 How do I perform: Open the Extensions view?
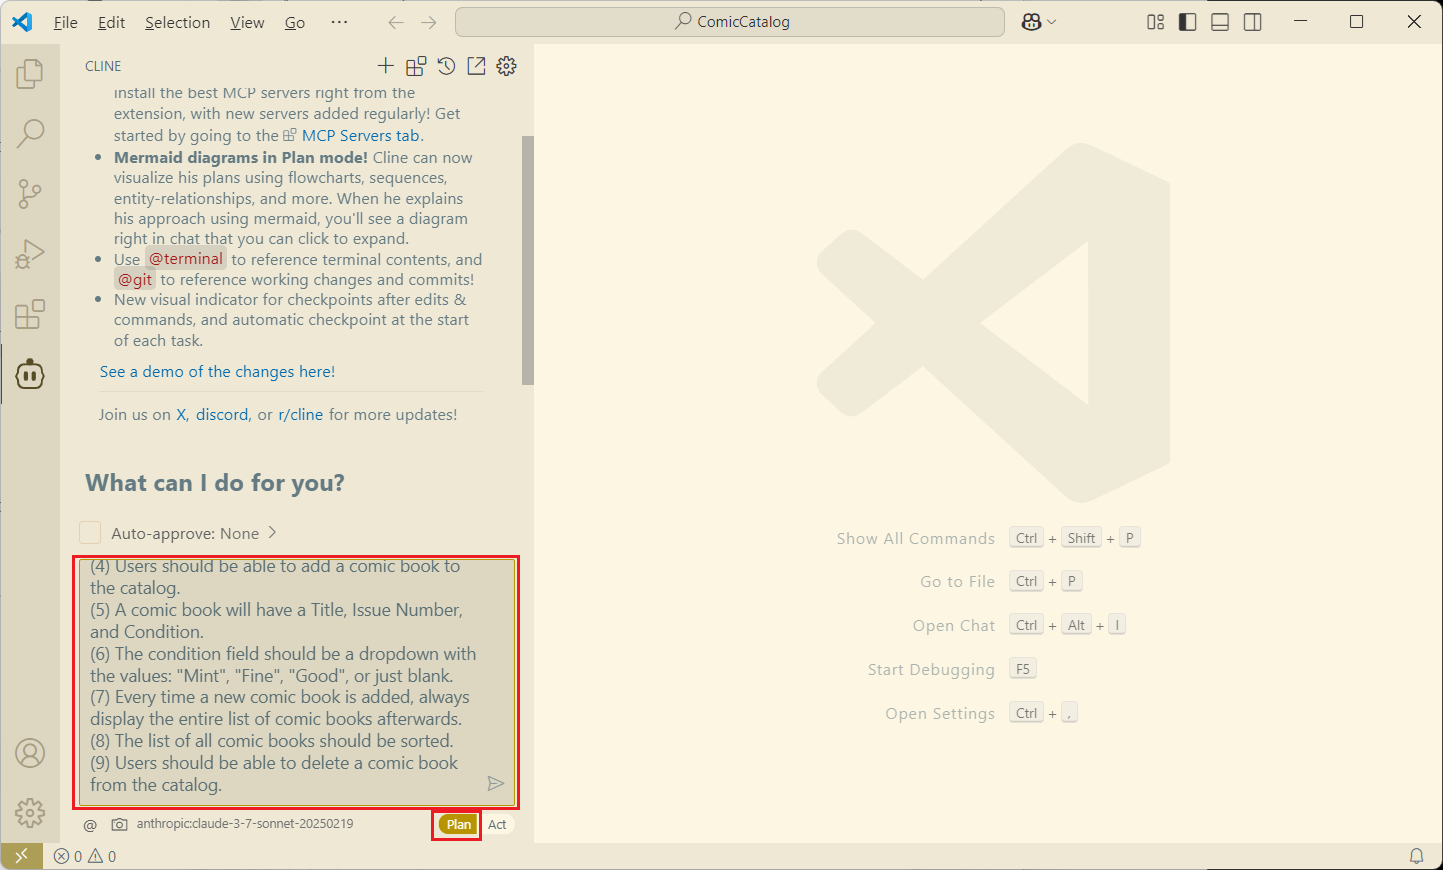(x=30, y=314)
